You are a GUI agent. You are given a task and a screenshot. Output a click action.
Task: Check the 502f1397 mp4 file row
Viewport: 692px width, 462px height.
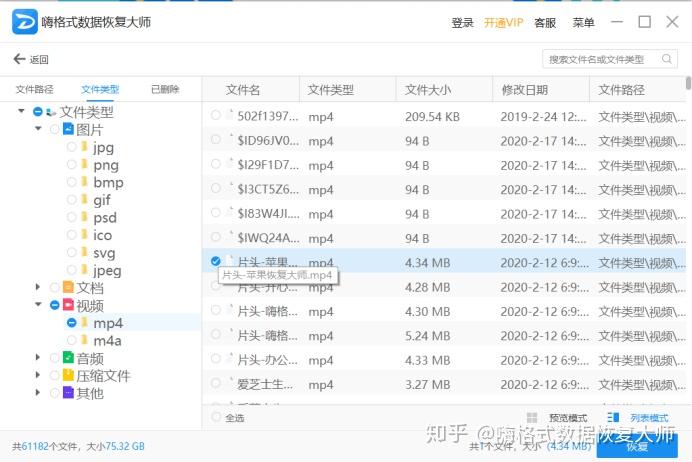point(215,116)
